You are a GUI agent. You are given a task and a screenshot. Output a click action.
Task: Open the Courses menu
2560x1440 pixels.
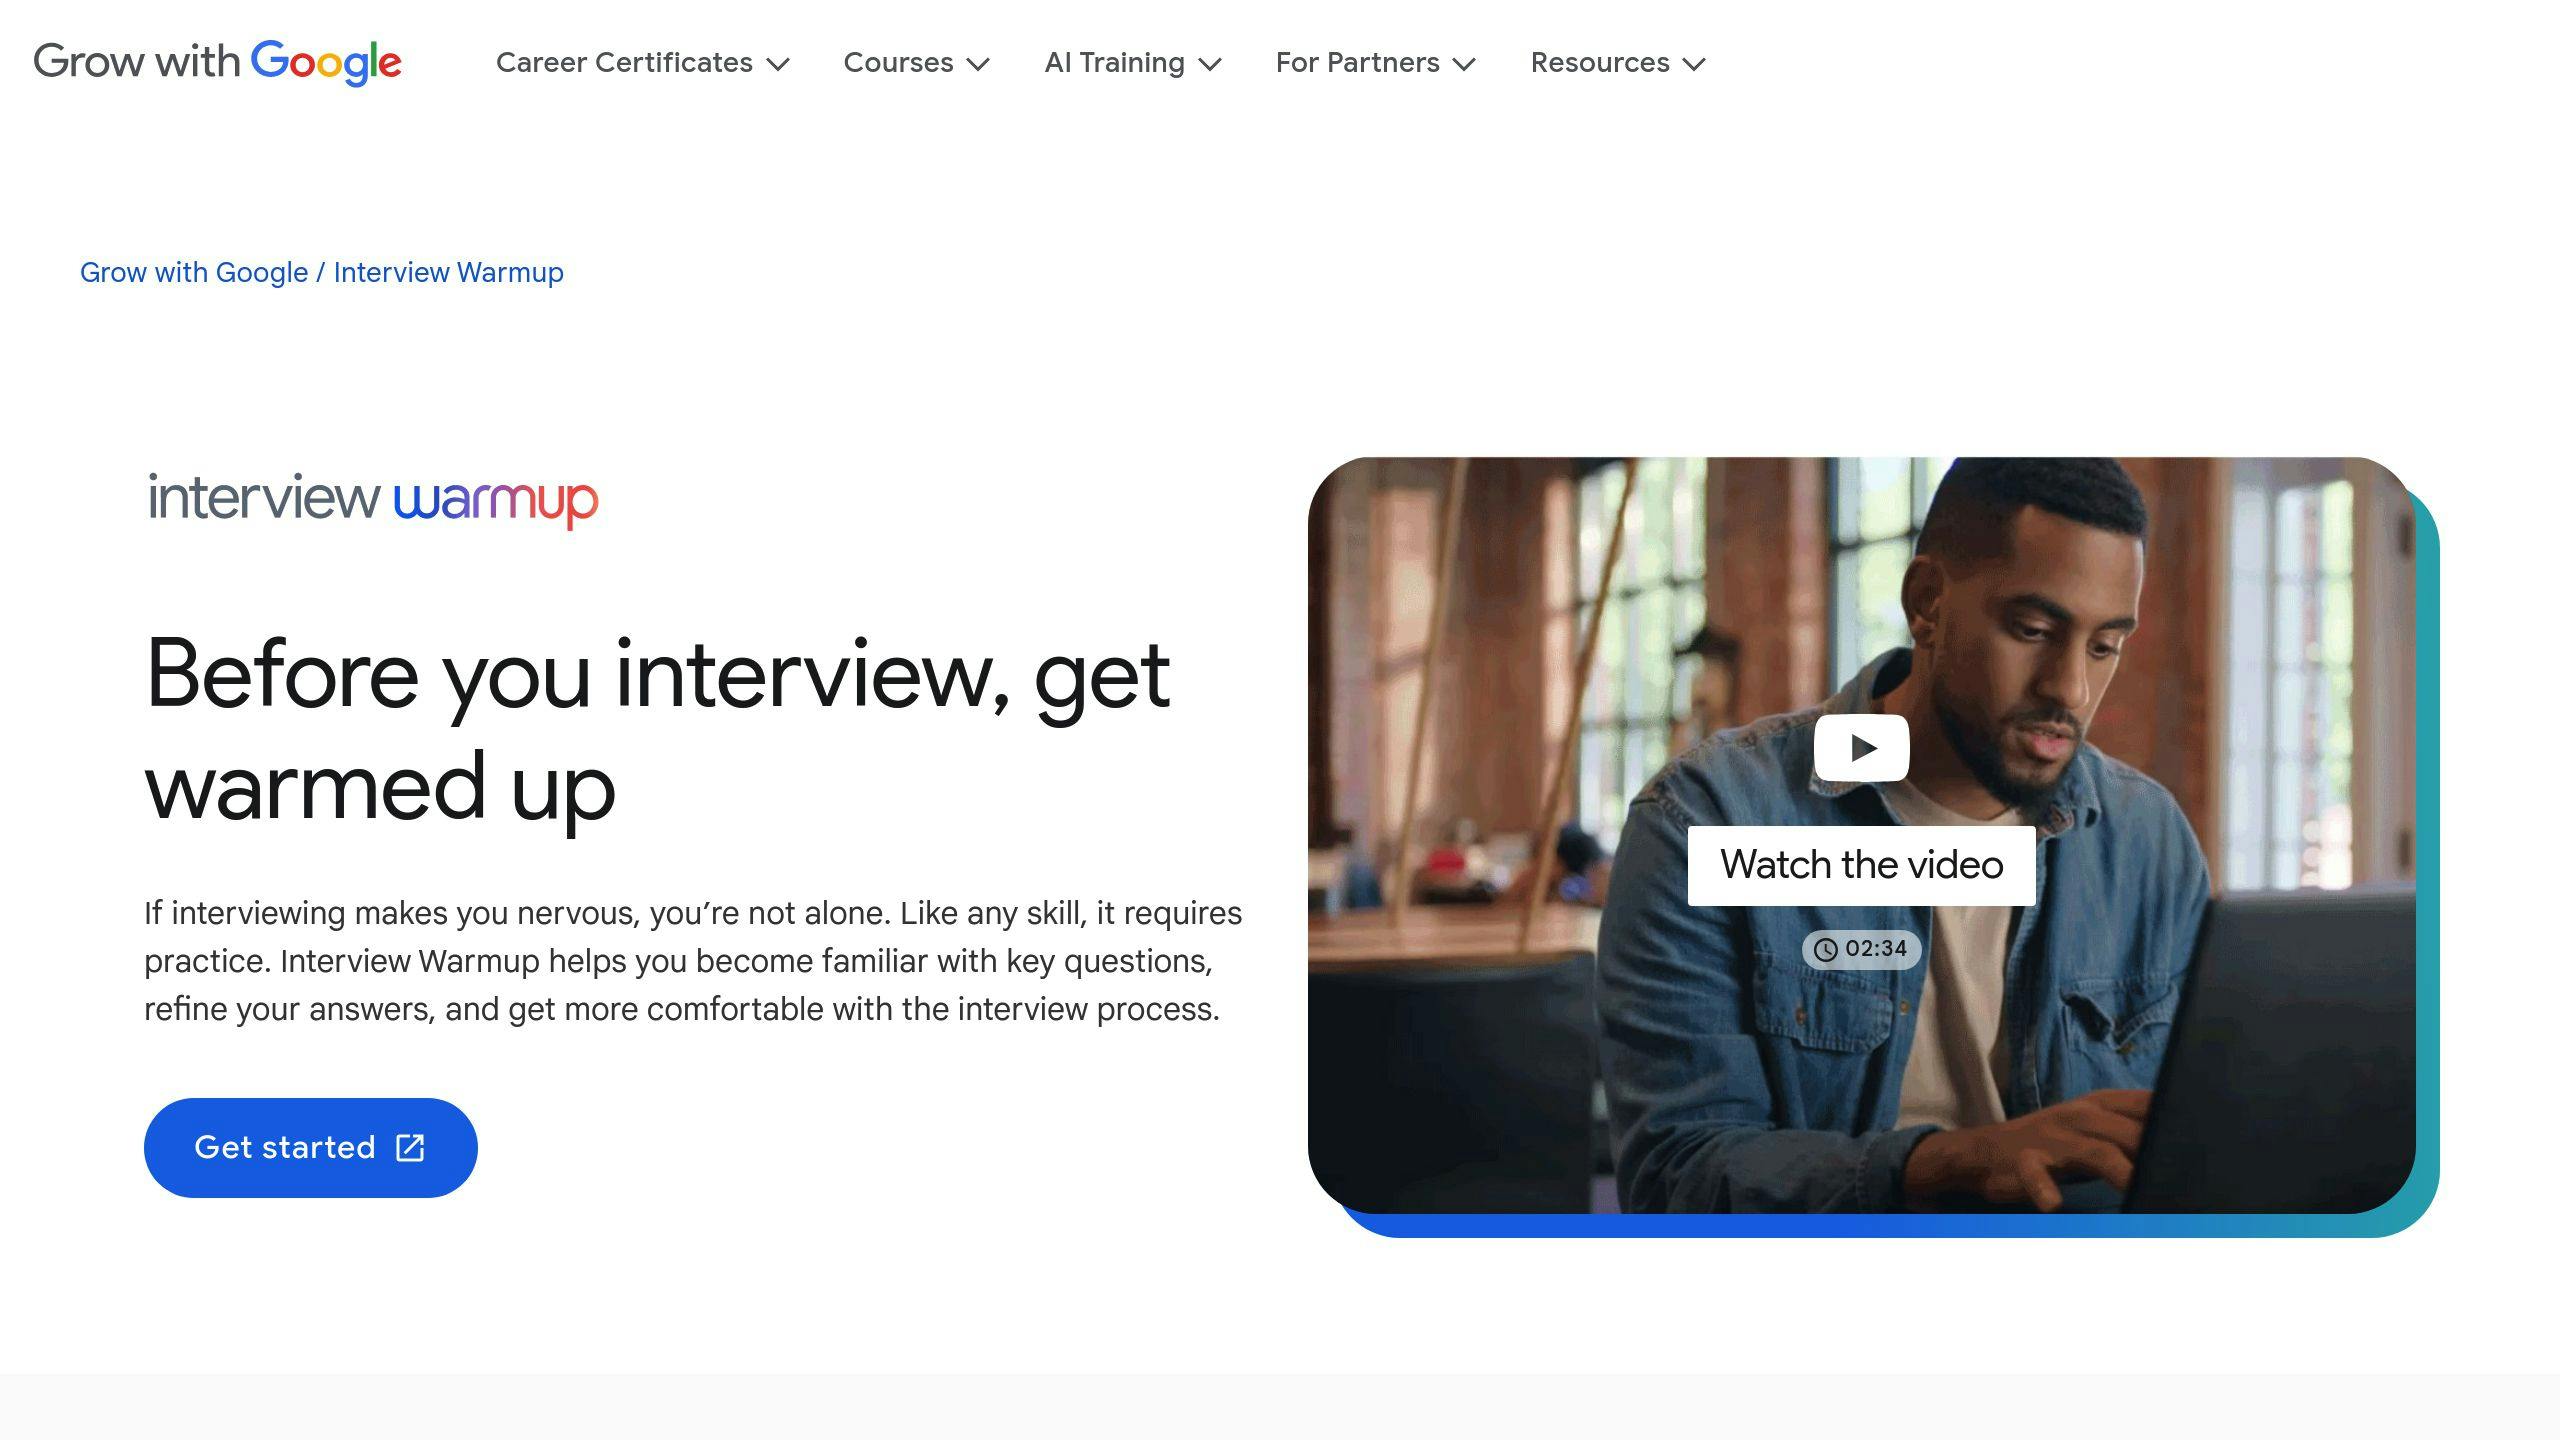pyautogui.click(x=917, y=63)
